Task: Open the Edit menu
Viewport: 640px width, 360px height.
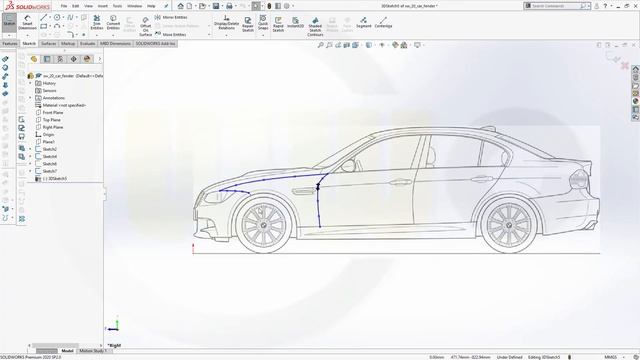Action: click(x=76, y=6)
